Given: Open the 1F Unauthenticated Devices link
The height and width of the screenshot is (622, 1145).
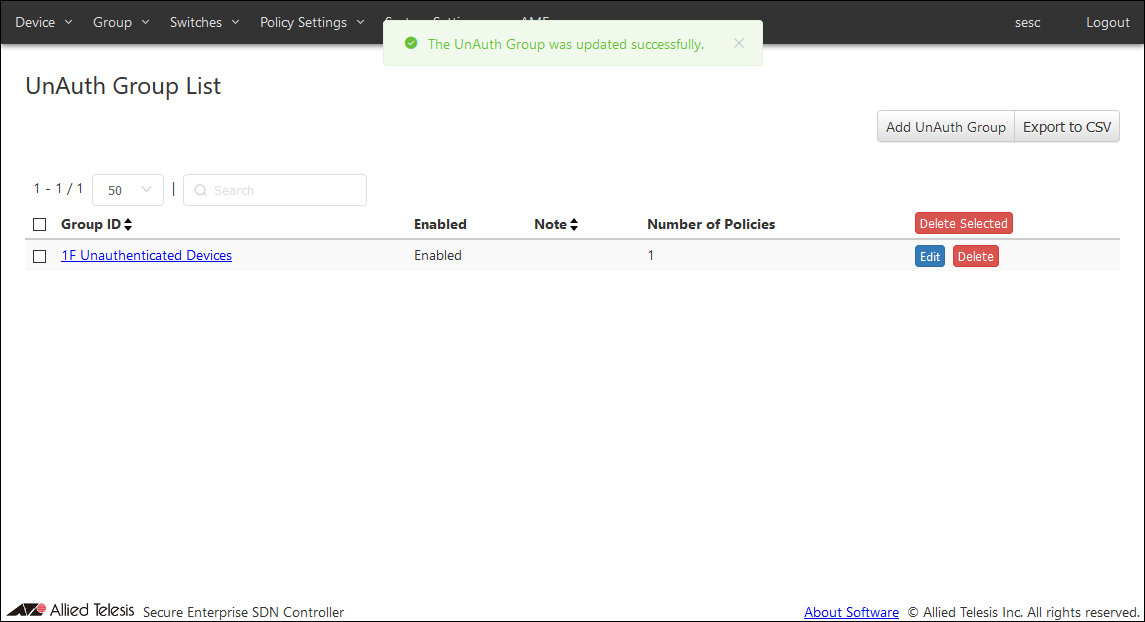Looking at the screenshot, I should [x=146, y=256].
